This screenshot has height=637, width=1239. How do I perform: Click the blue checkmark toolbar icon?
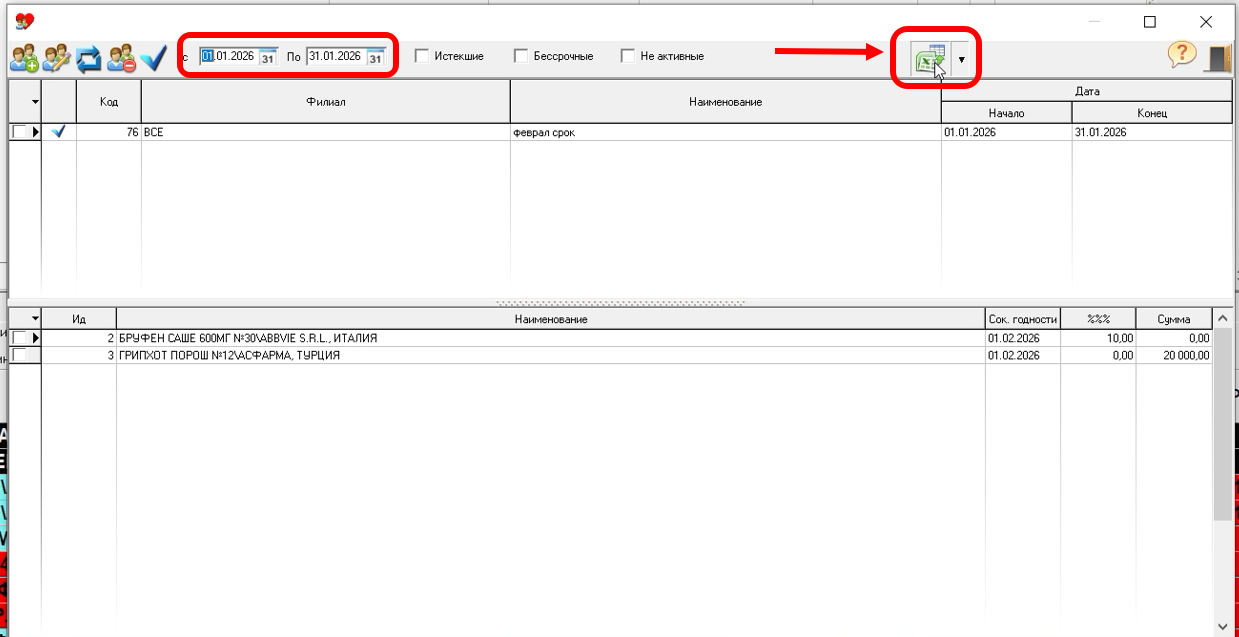click(153, 58)
